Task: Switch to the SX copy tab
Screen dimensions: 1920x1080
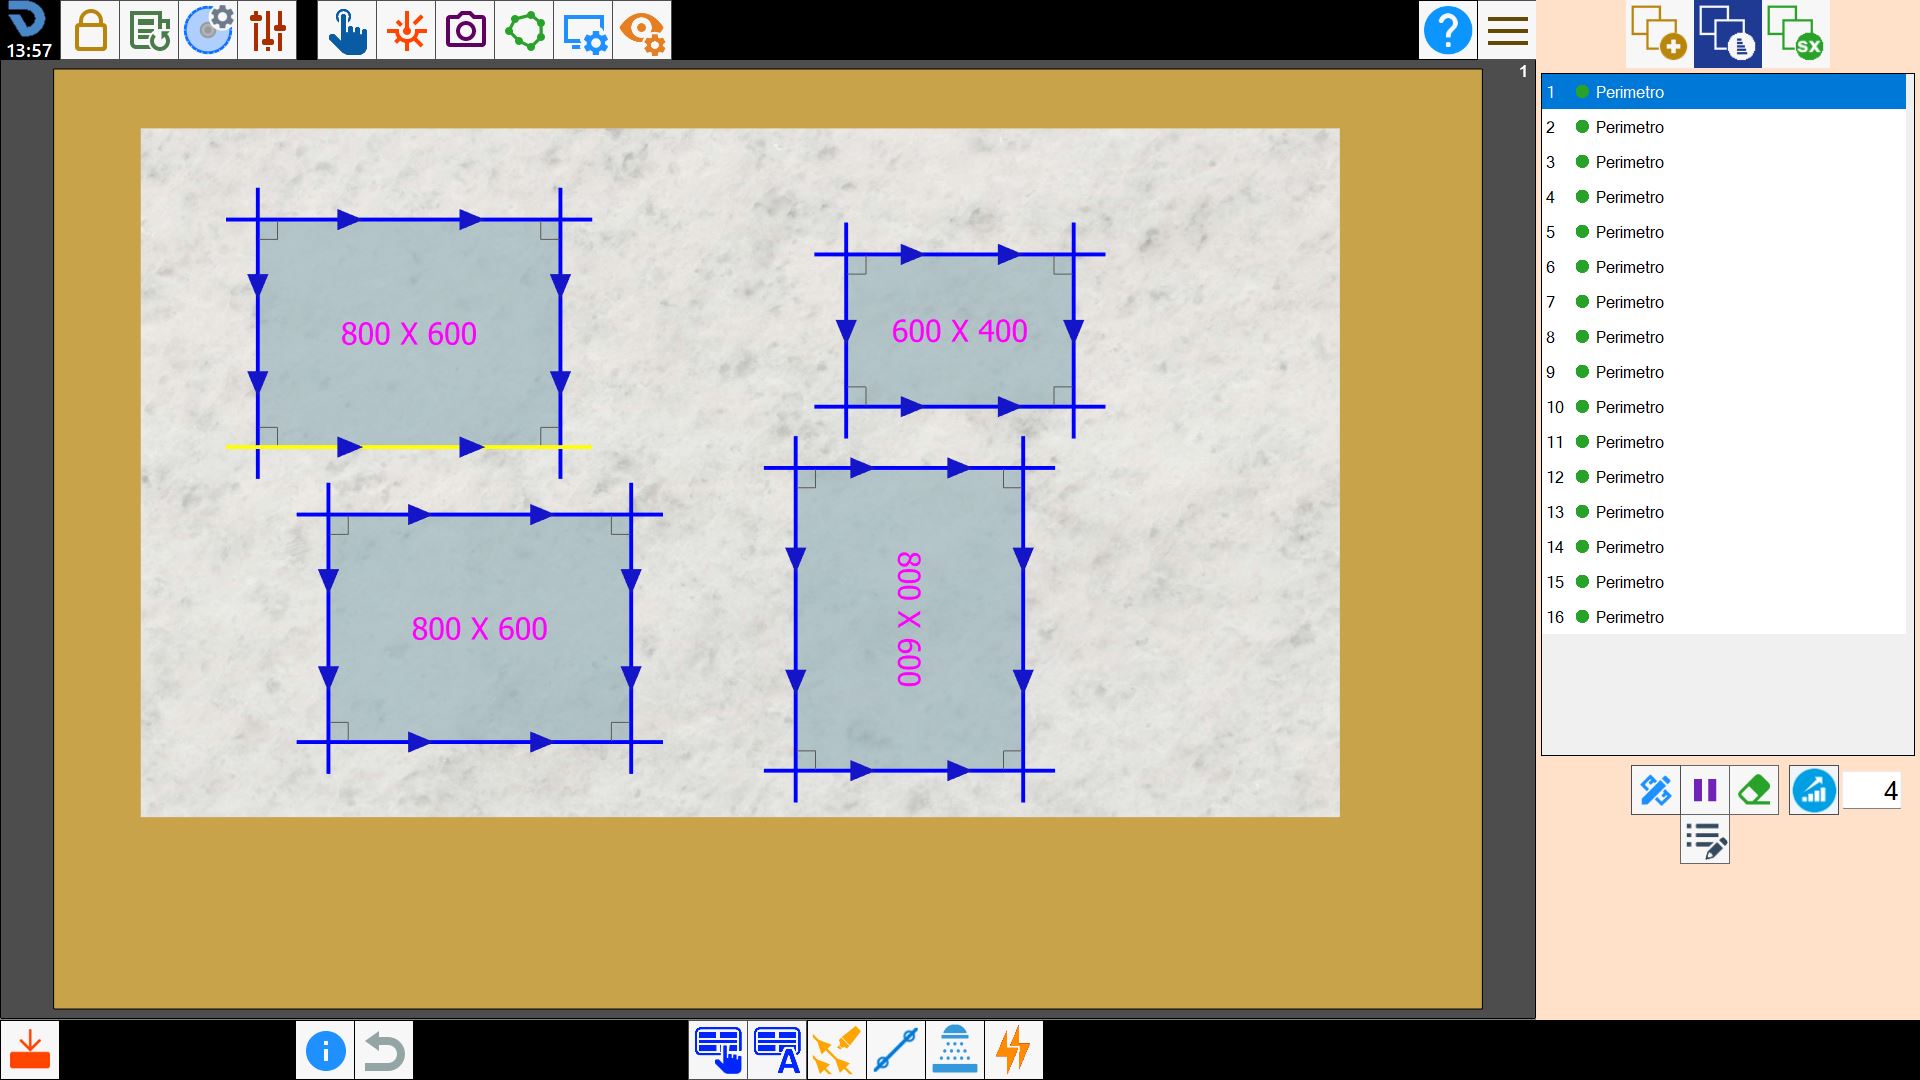Action: tap(1796, 34)
